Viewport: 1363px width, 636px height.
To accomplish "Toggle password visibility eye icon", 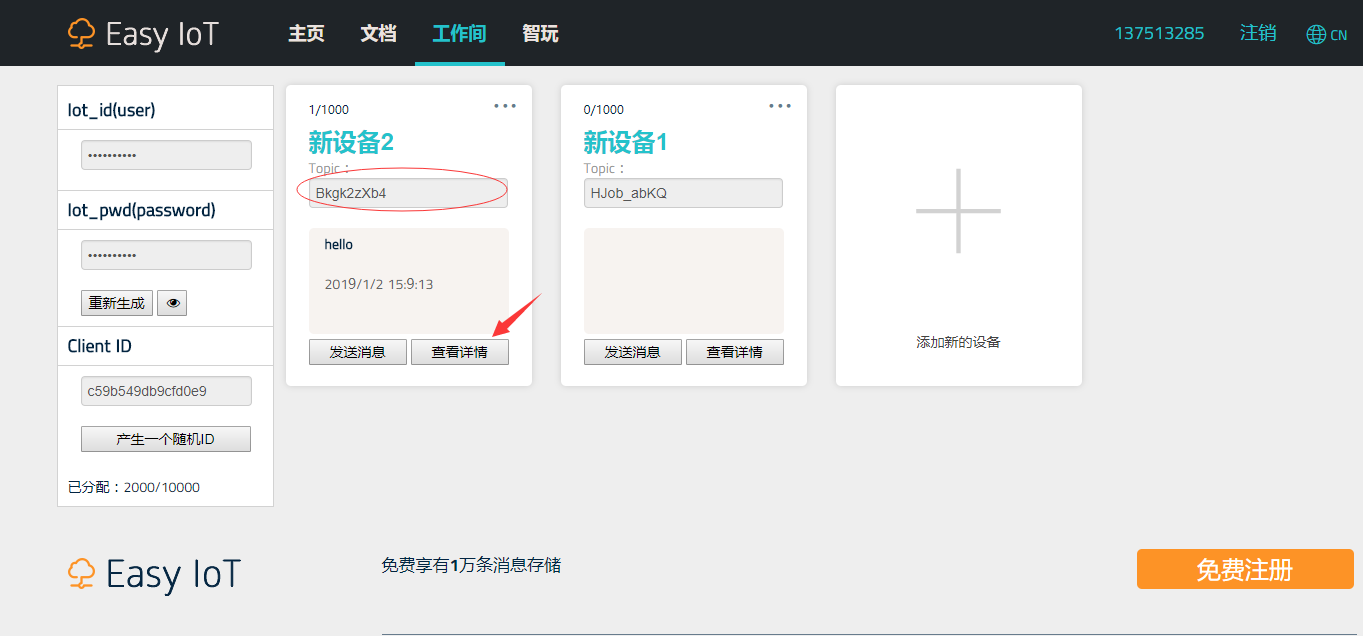I will coord(172,303).
